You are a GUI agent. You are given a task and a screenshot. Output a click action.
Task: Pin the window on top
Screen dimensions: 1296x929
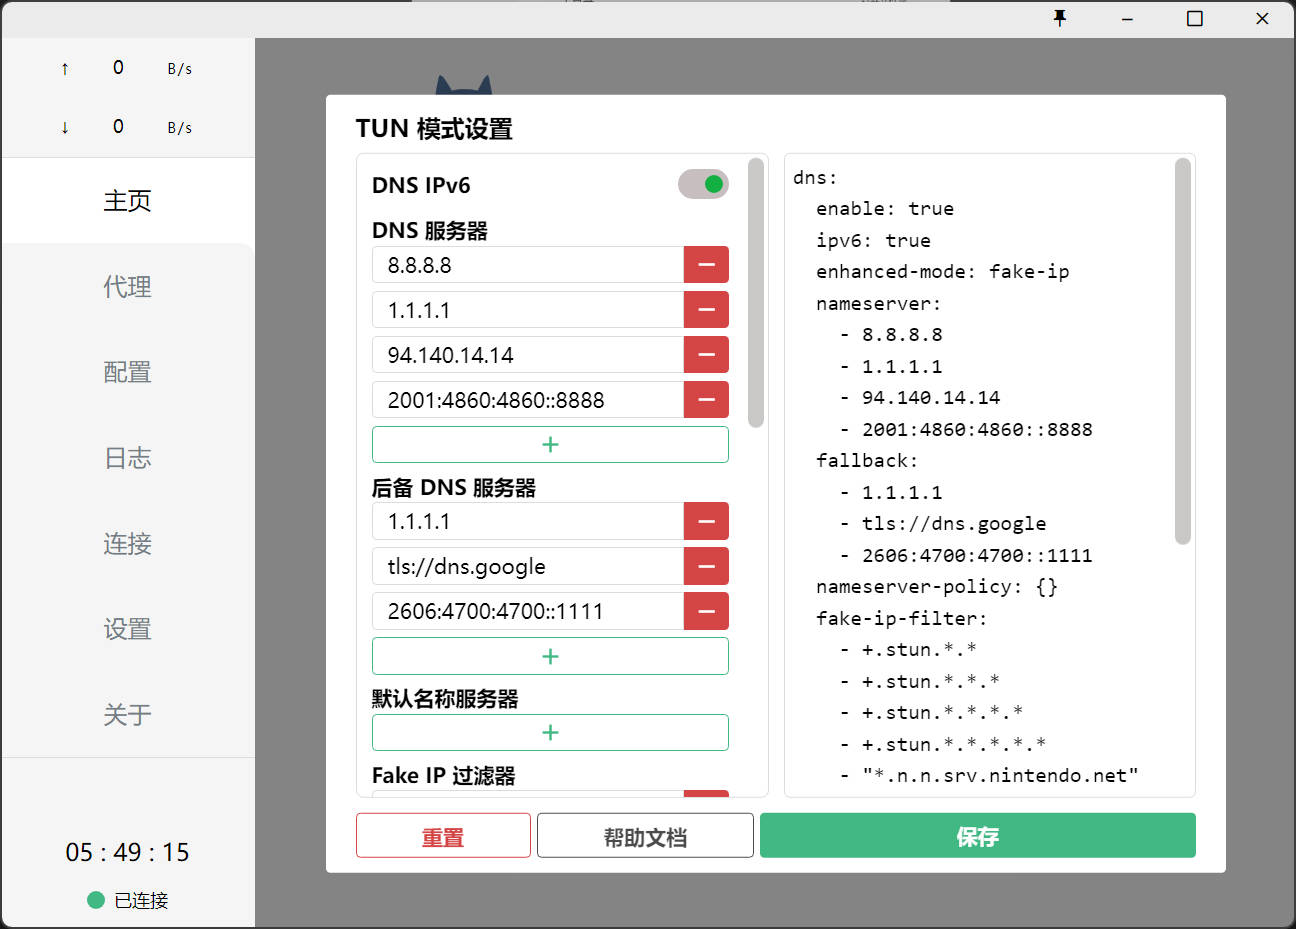(1060, 18)
